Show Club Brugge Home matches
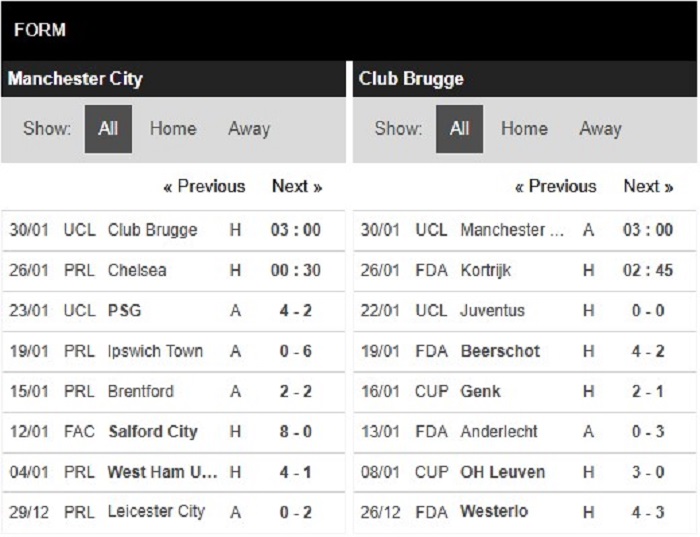The image size is (700, 537). tap(524, 129)
